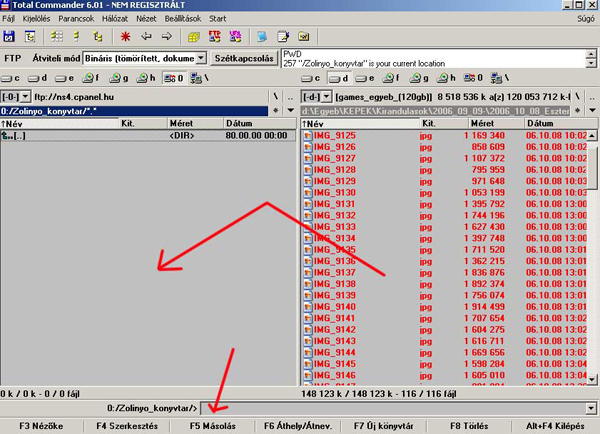Click the F6 Áthely/Átnev. button
This screenshot has width=600, height=434.
pyautogui.click(x=298, y=426)
